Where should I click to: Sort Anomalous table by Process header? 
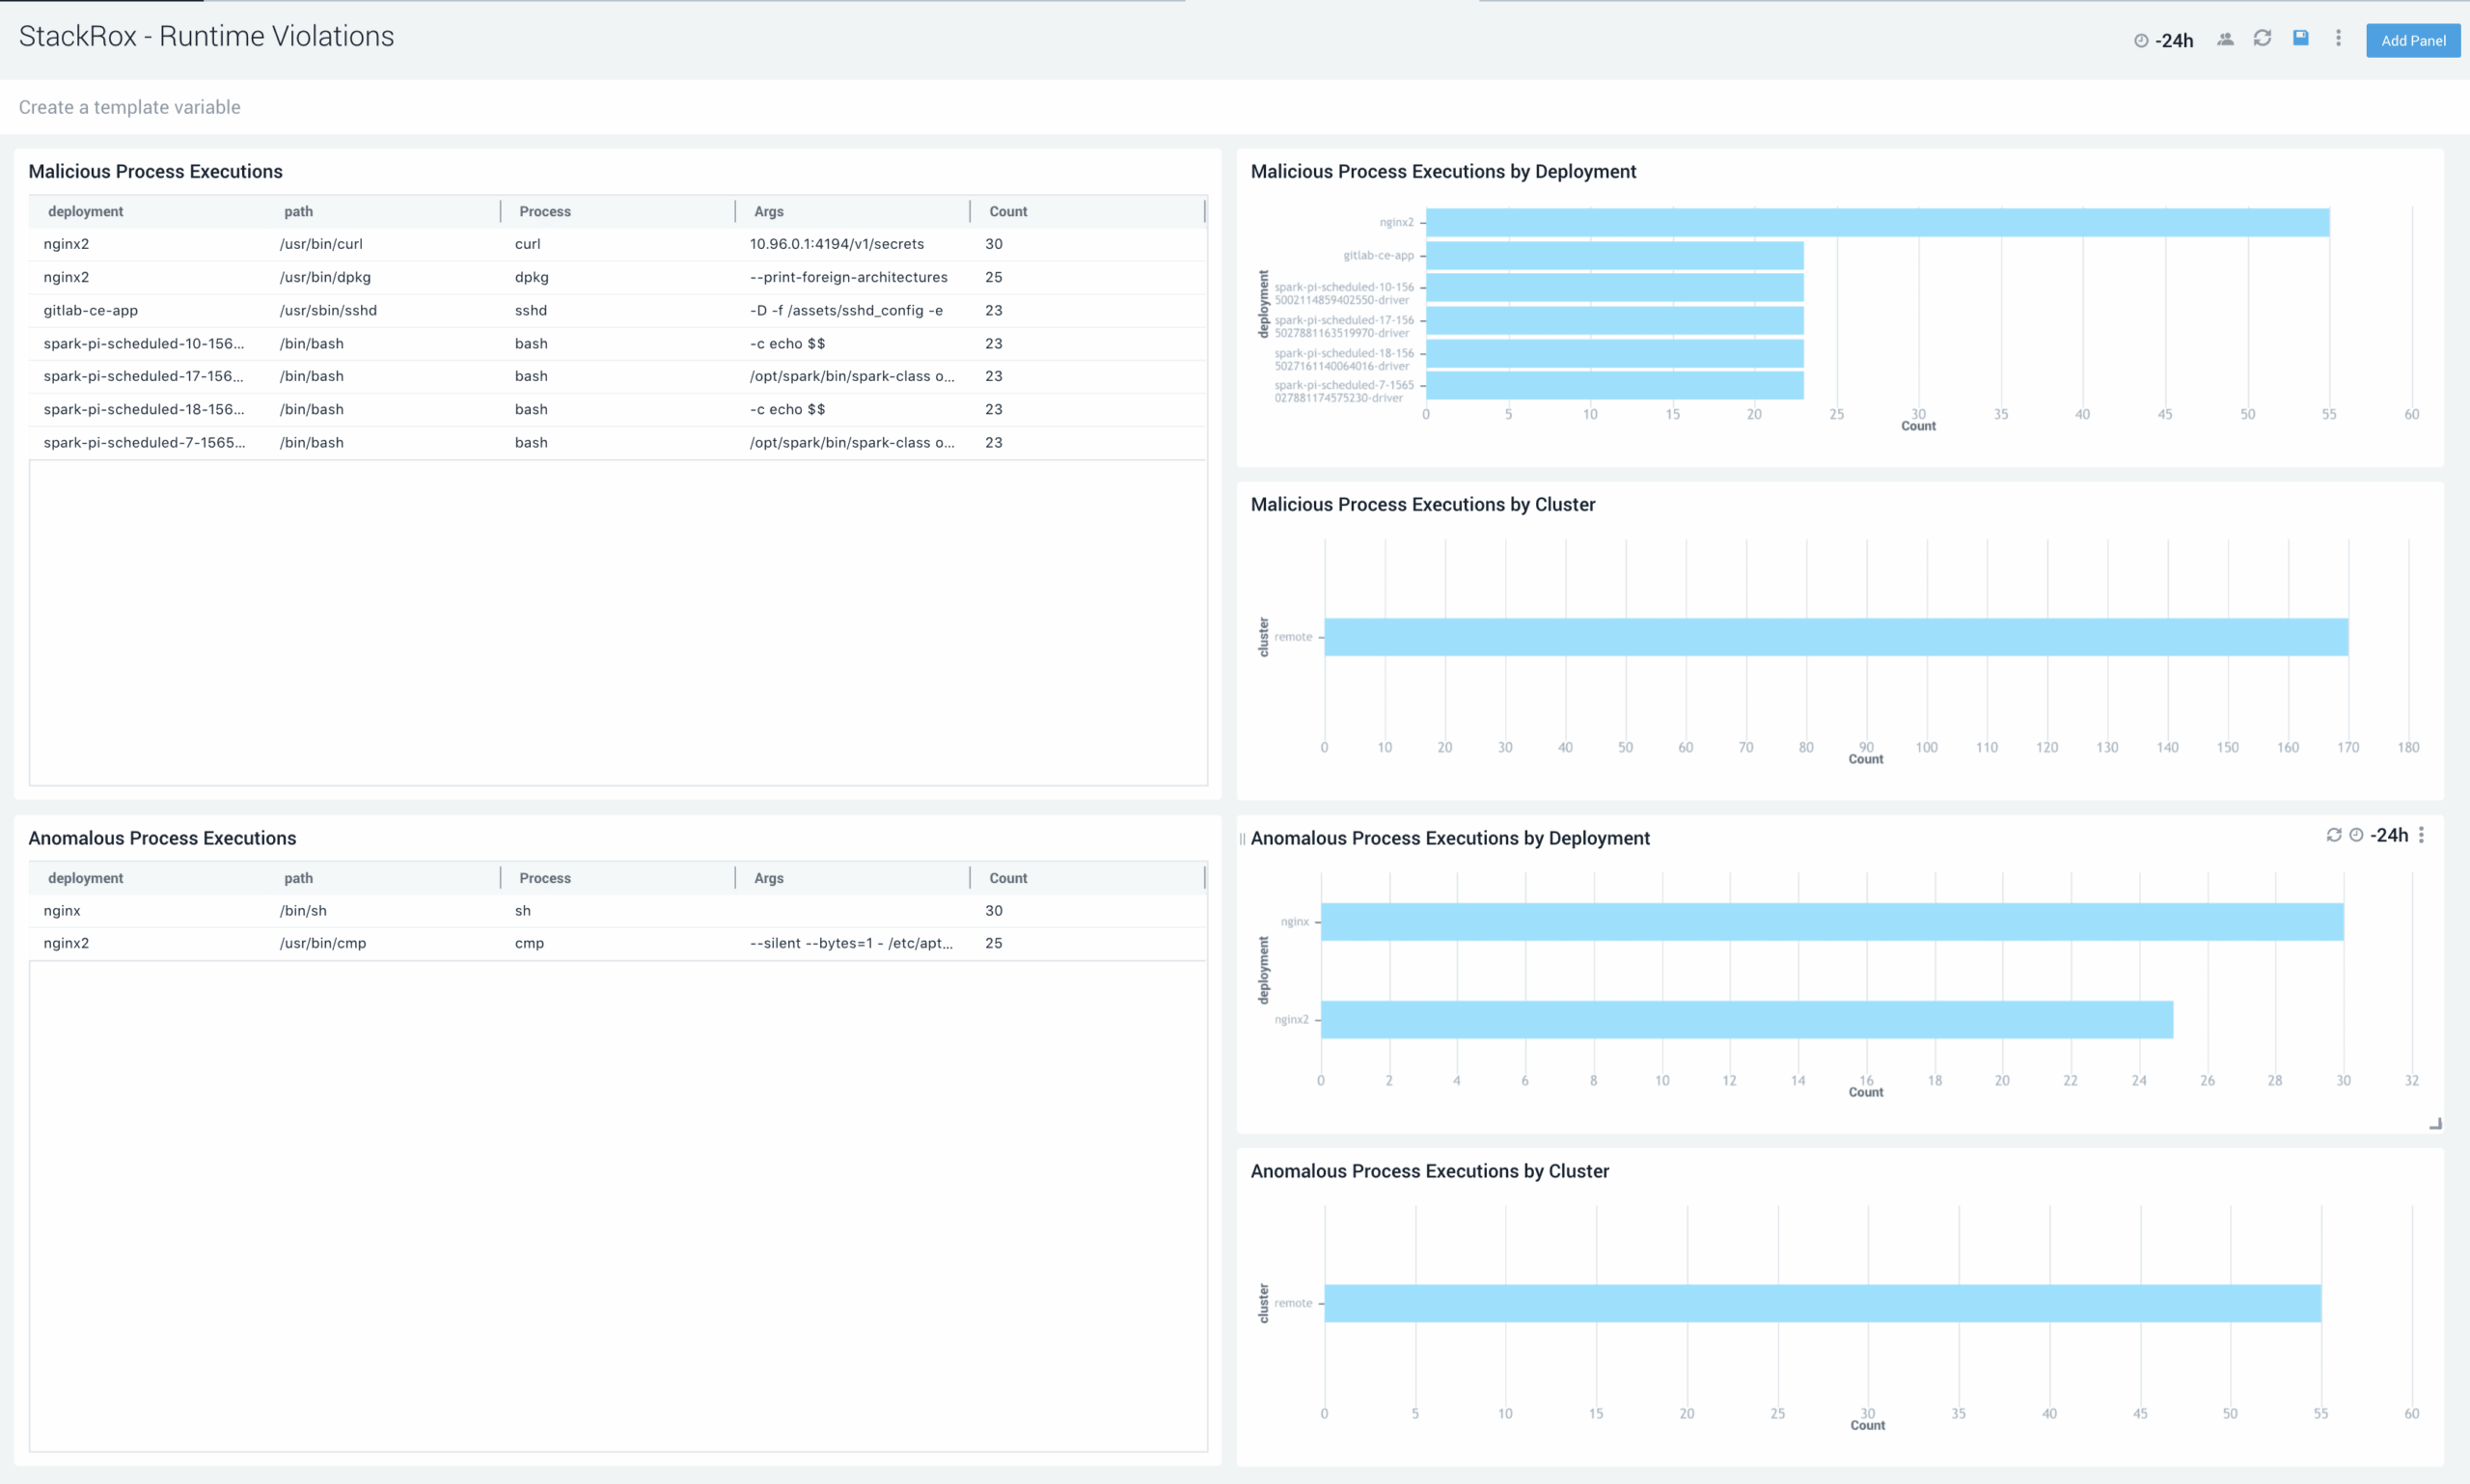545,878
